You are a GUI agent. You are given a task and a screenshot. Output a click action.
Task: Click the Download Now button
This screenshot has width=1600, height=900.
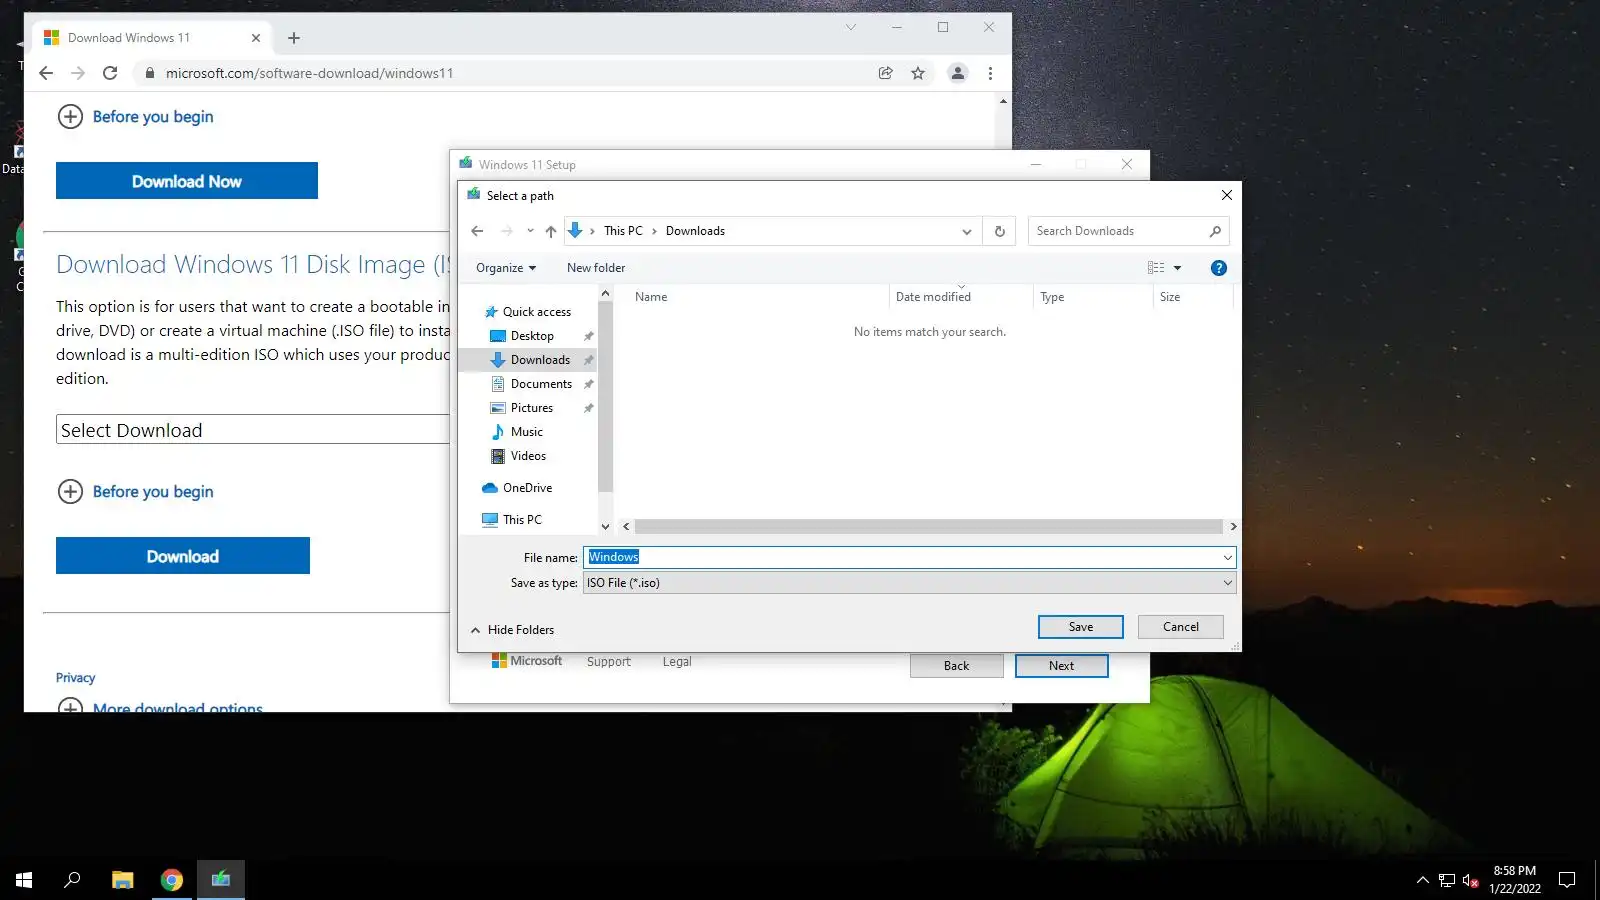click(x=187, y=181)
